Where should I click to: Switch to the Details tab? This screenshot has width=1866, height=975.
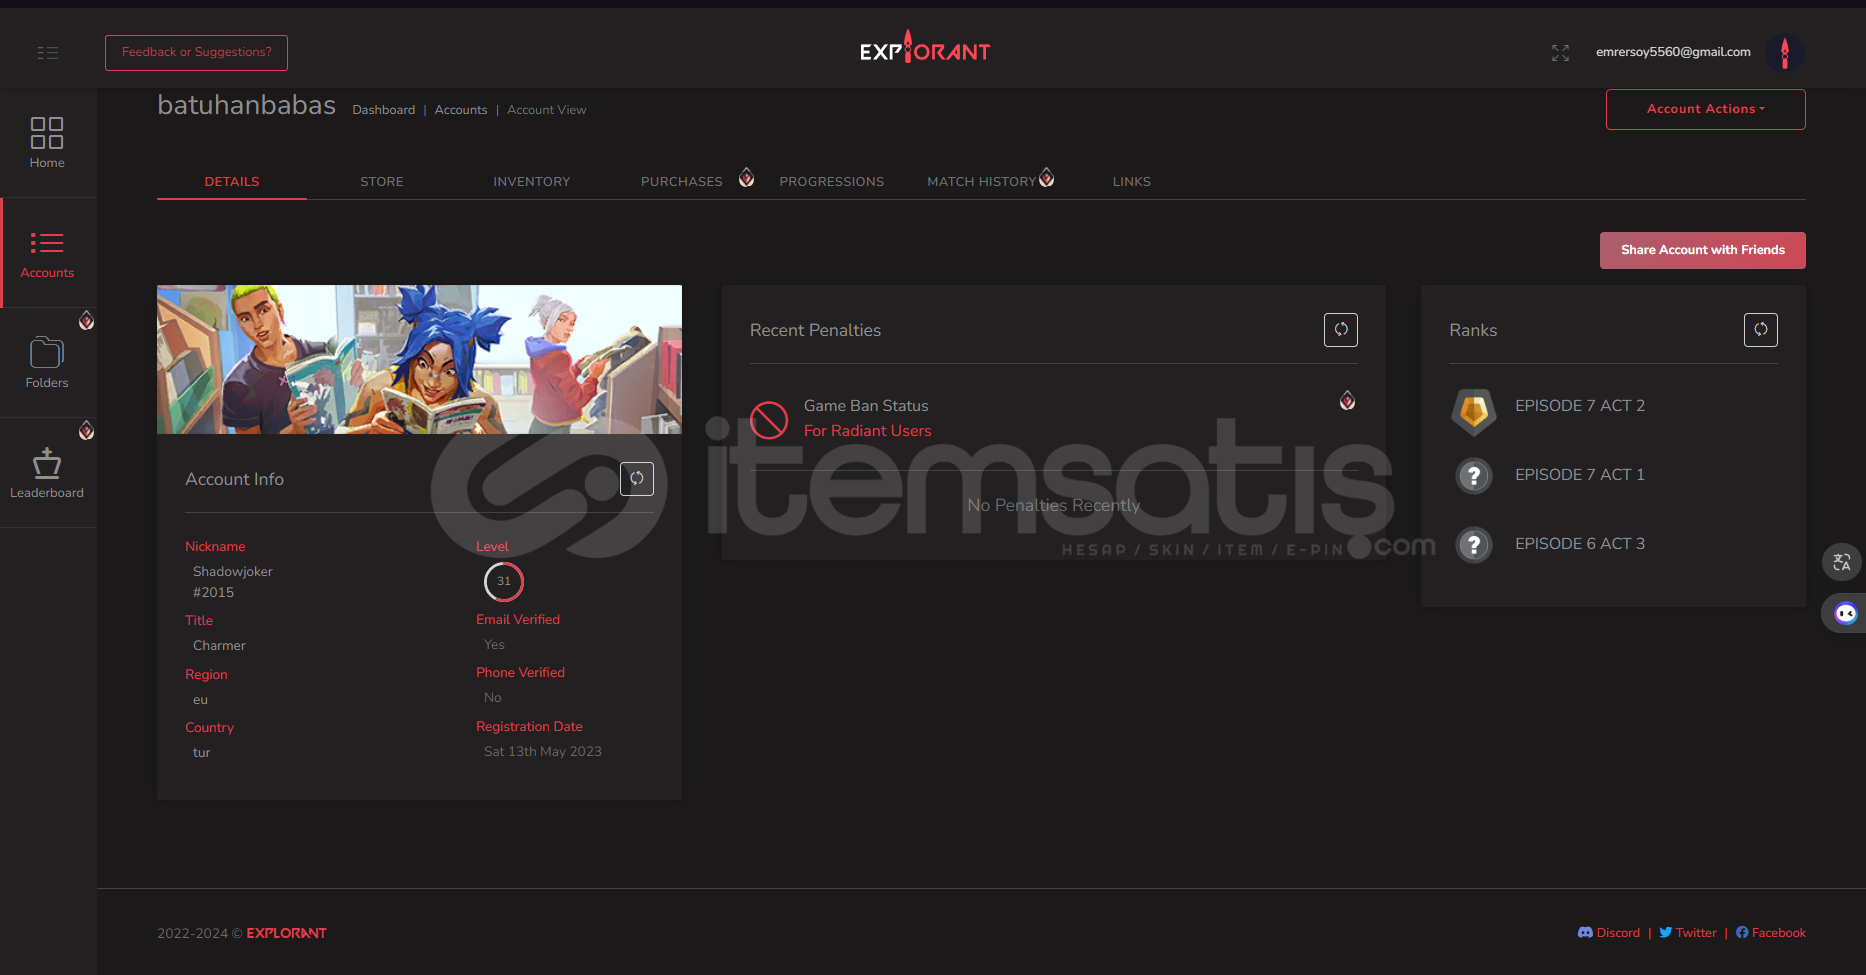232,182
